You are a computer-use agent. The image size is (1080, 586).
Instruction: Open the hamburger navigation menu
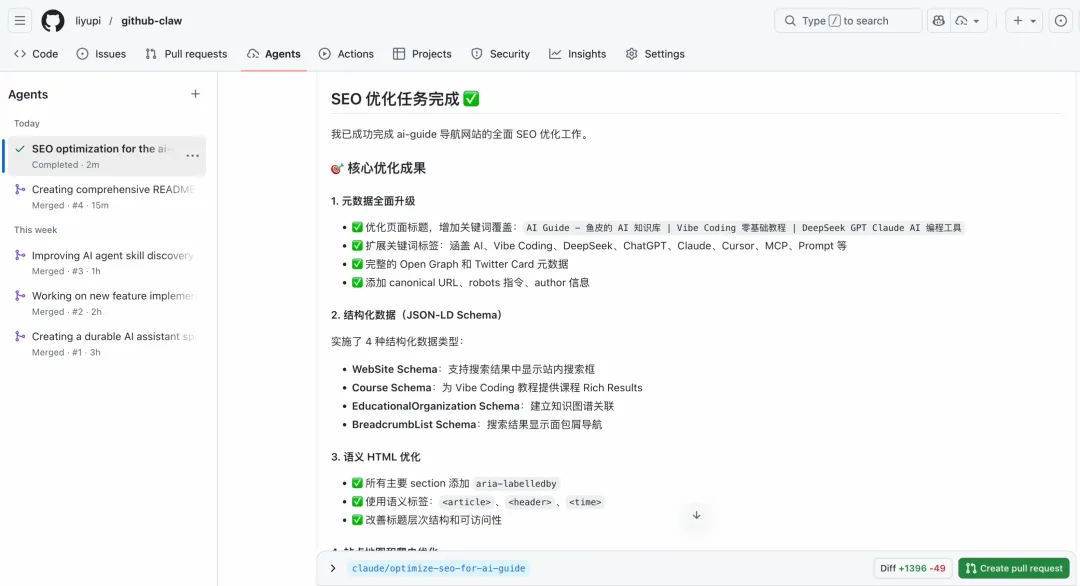tap(20, 21)
